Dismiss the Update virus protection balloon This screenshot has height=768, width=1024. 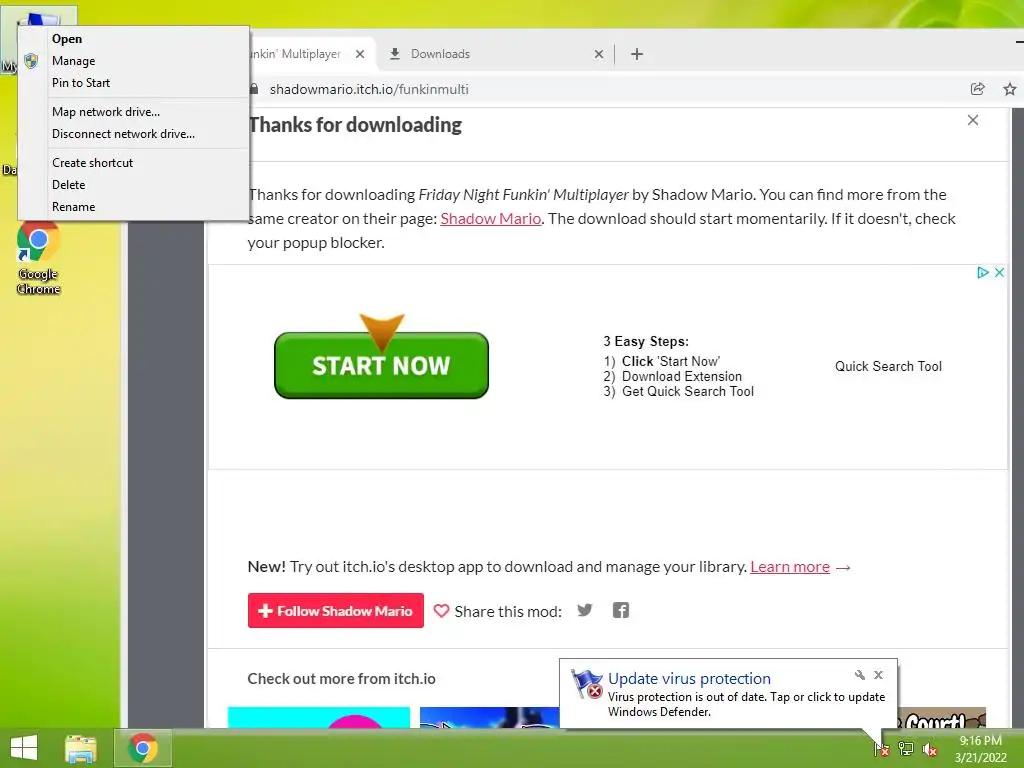point(878,675)
